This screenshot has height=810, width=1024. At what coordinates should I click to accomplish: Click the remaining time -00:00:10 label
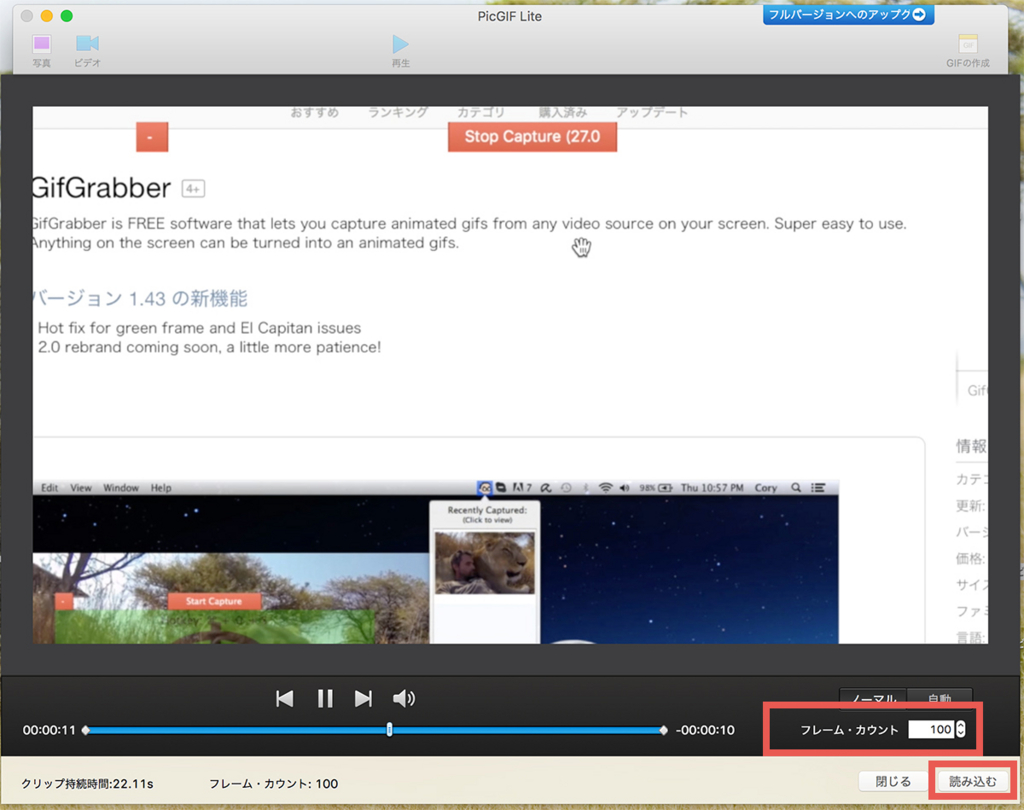(705, 730)
